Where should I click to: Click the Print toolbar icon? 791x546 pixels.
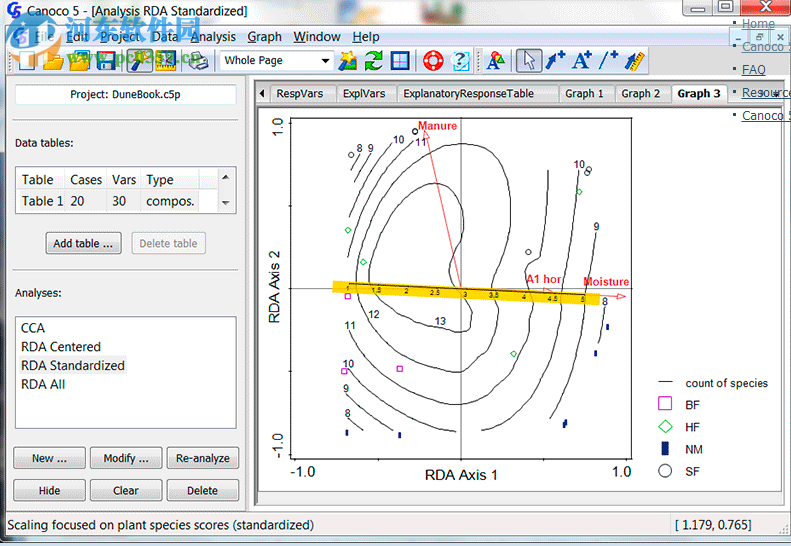click(x=198, y=61)
